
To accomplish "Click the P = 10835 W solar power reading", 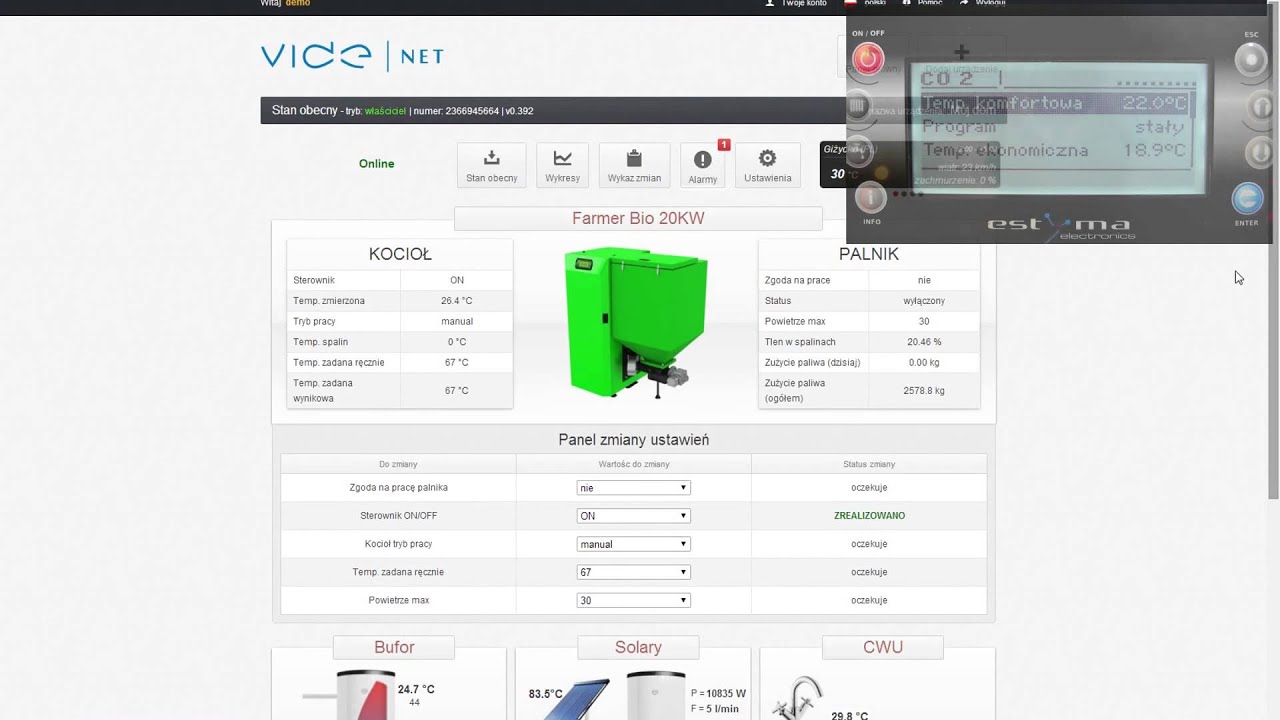I will [718, 693].
